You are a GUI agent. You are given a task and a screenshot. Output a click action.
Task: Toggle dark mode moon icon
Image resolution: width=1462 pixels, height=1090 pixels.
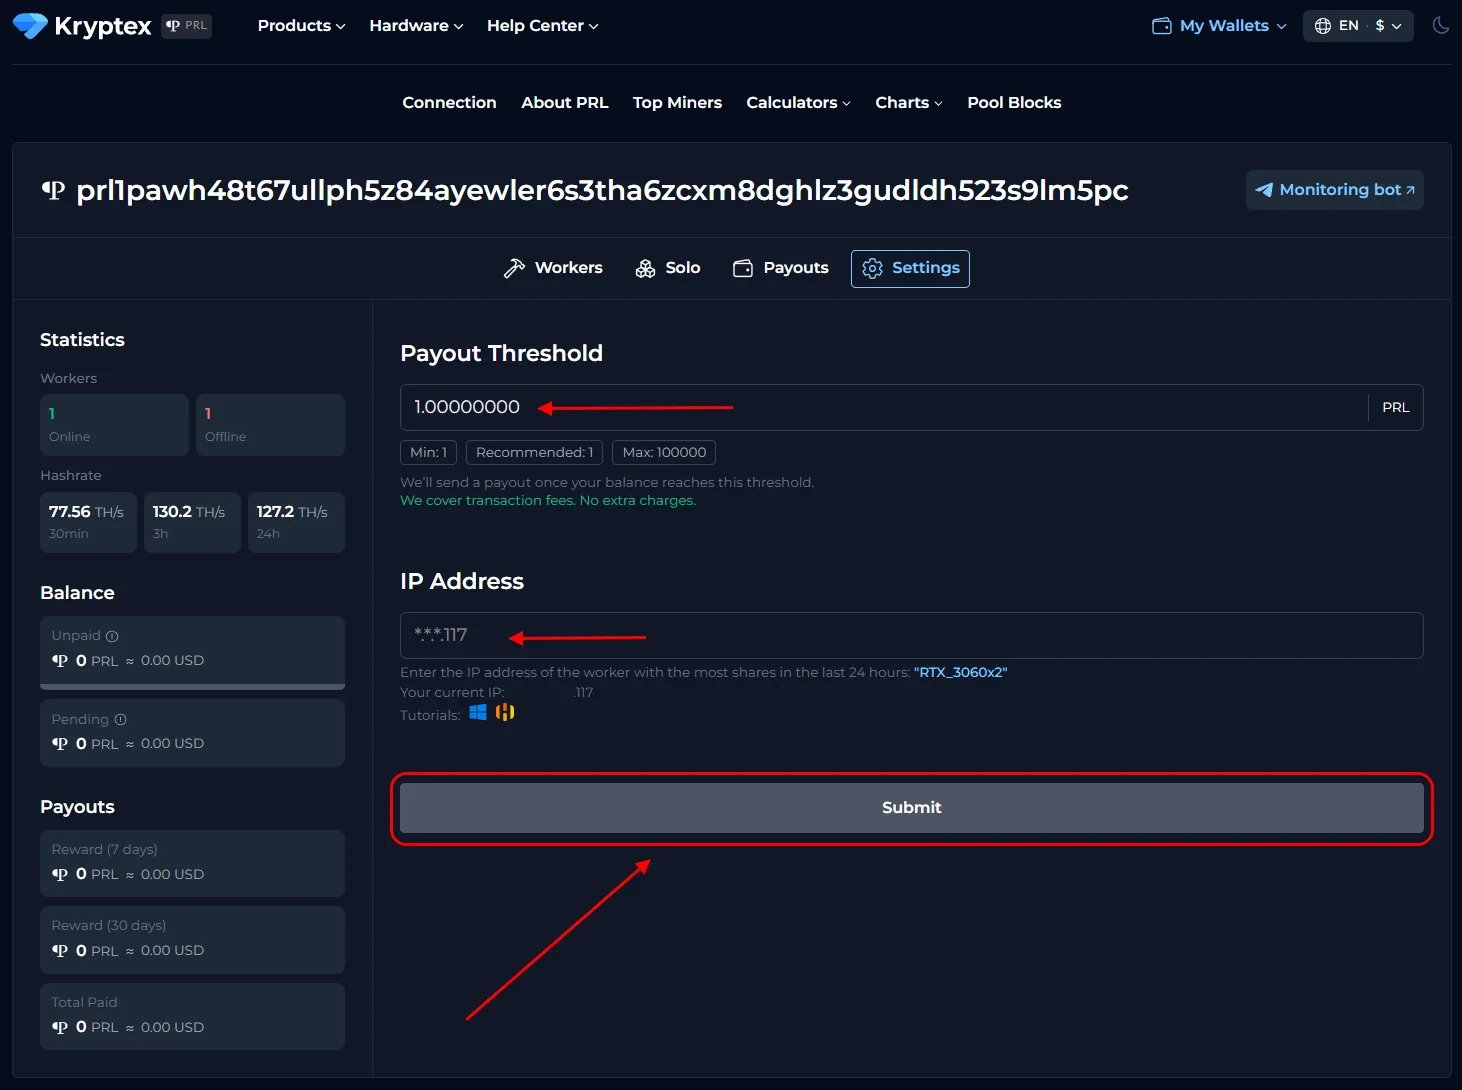[1441, 26]
